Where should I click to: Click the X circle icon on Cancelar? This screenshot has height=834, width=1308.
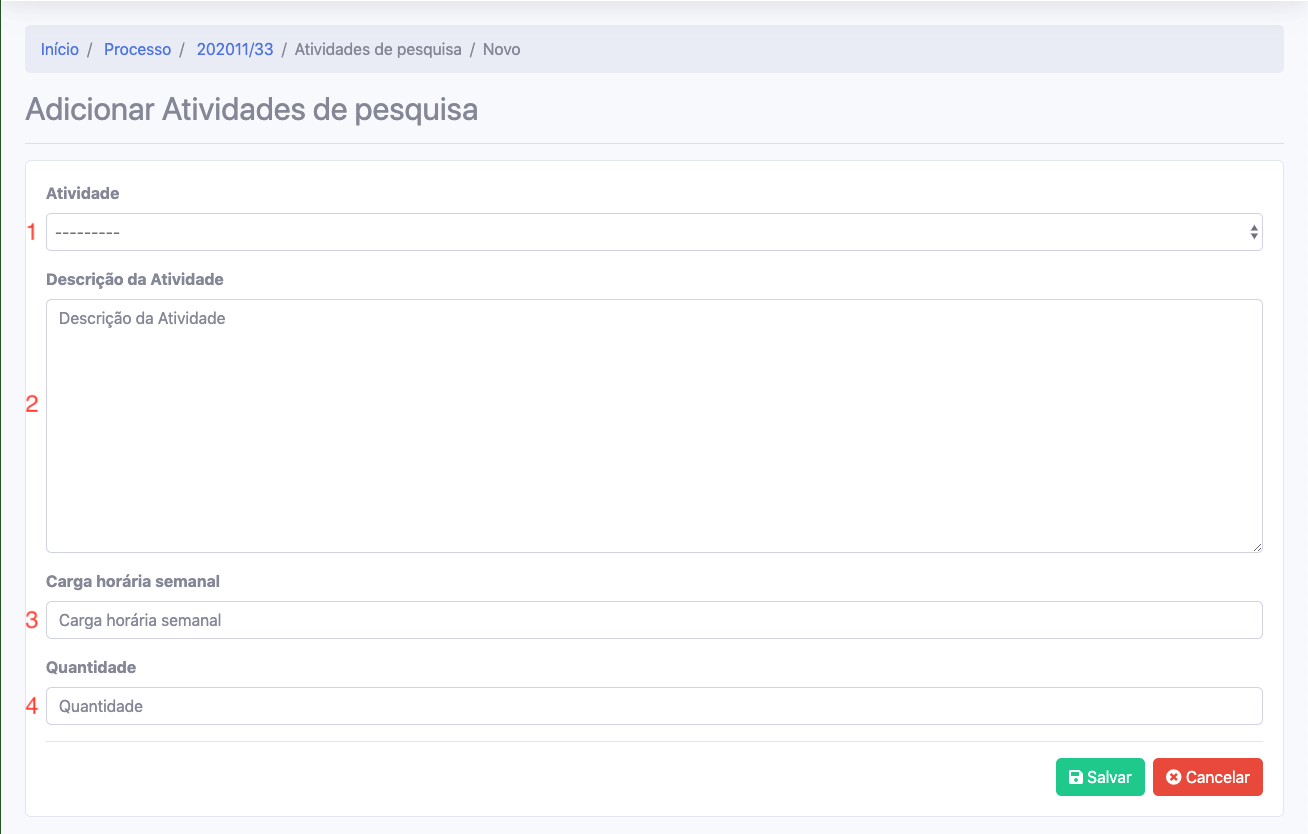coord(1174,778)
